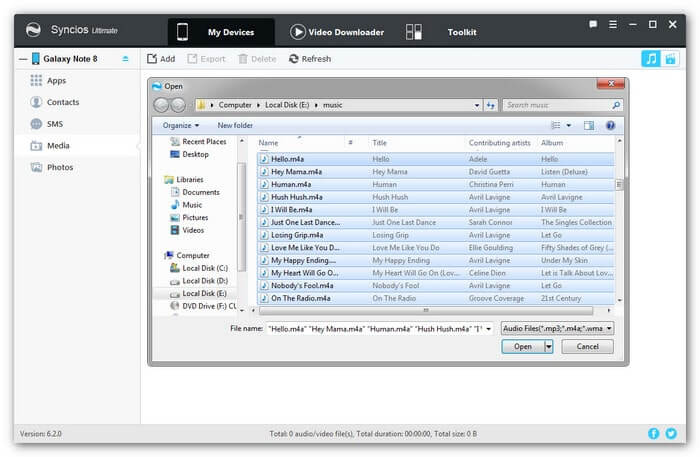Image resolution: width=700 pixels, height=457 pixels.
Task: Click the Open button
Action: [523, 346]
